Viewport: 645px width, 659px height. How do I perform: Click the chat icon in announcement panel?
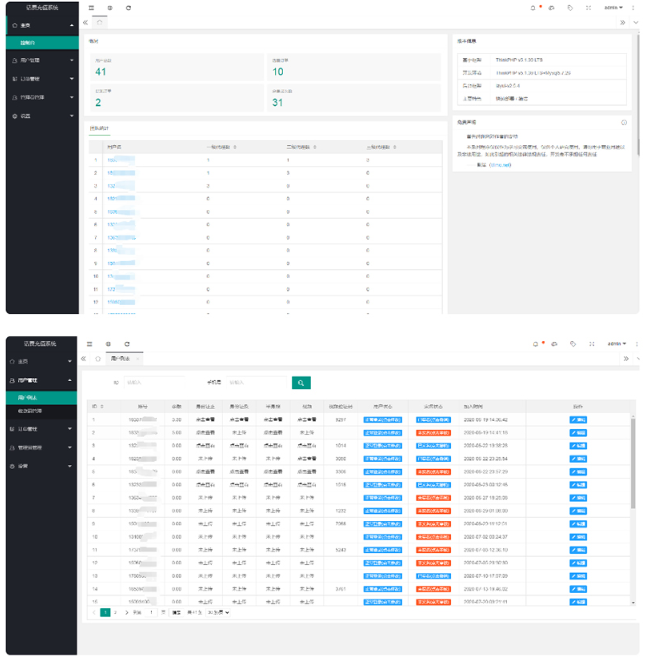tap(624, 122)
